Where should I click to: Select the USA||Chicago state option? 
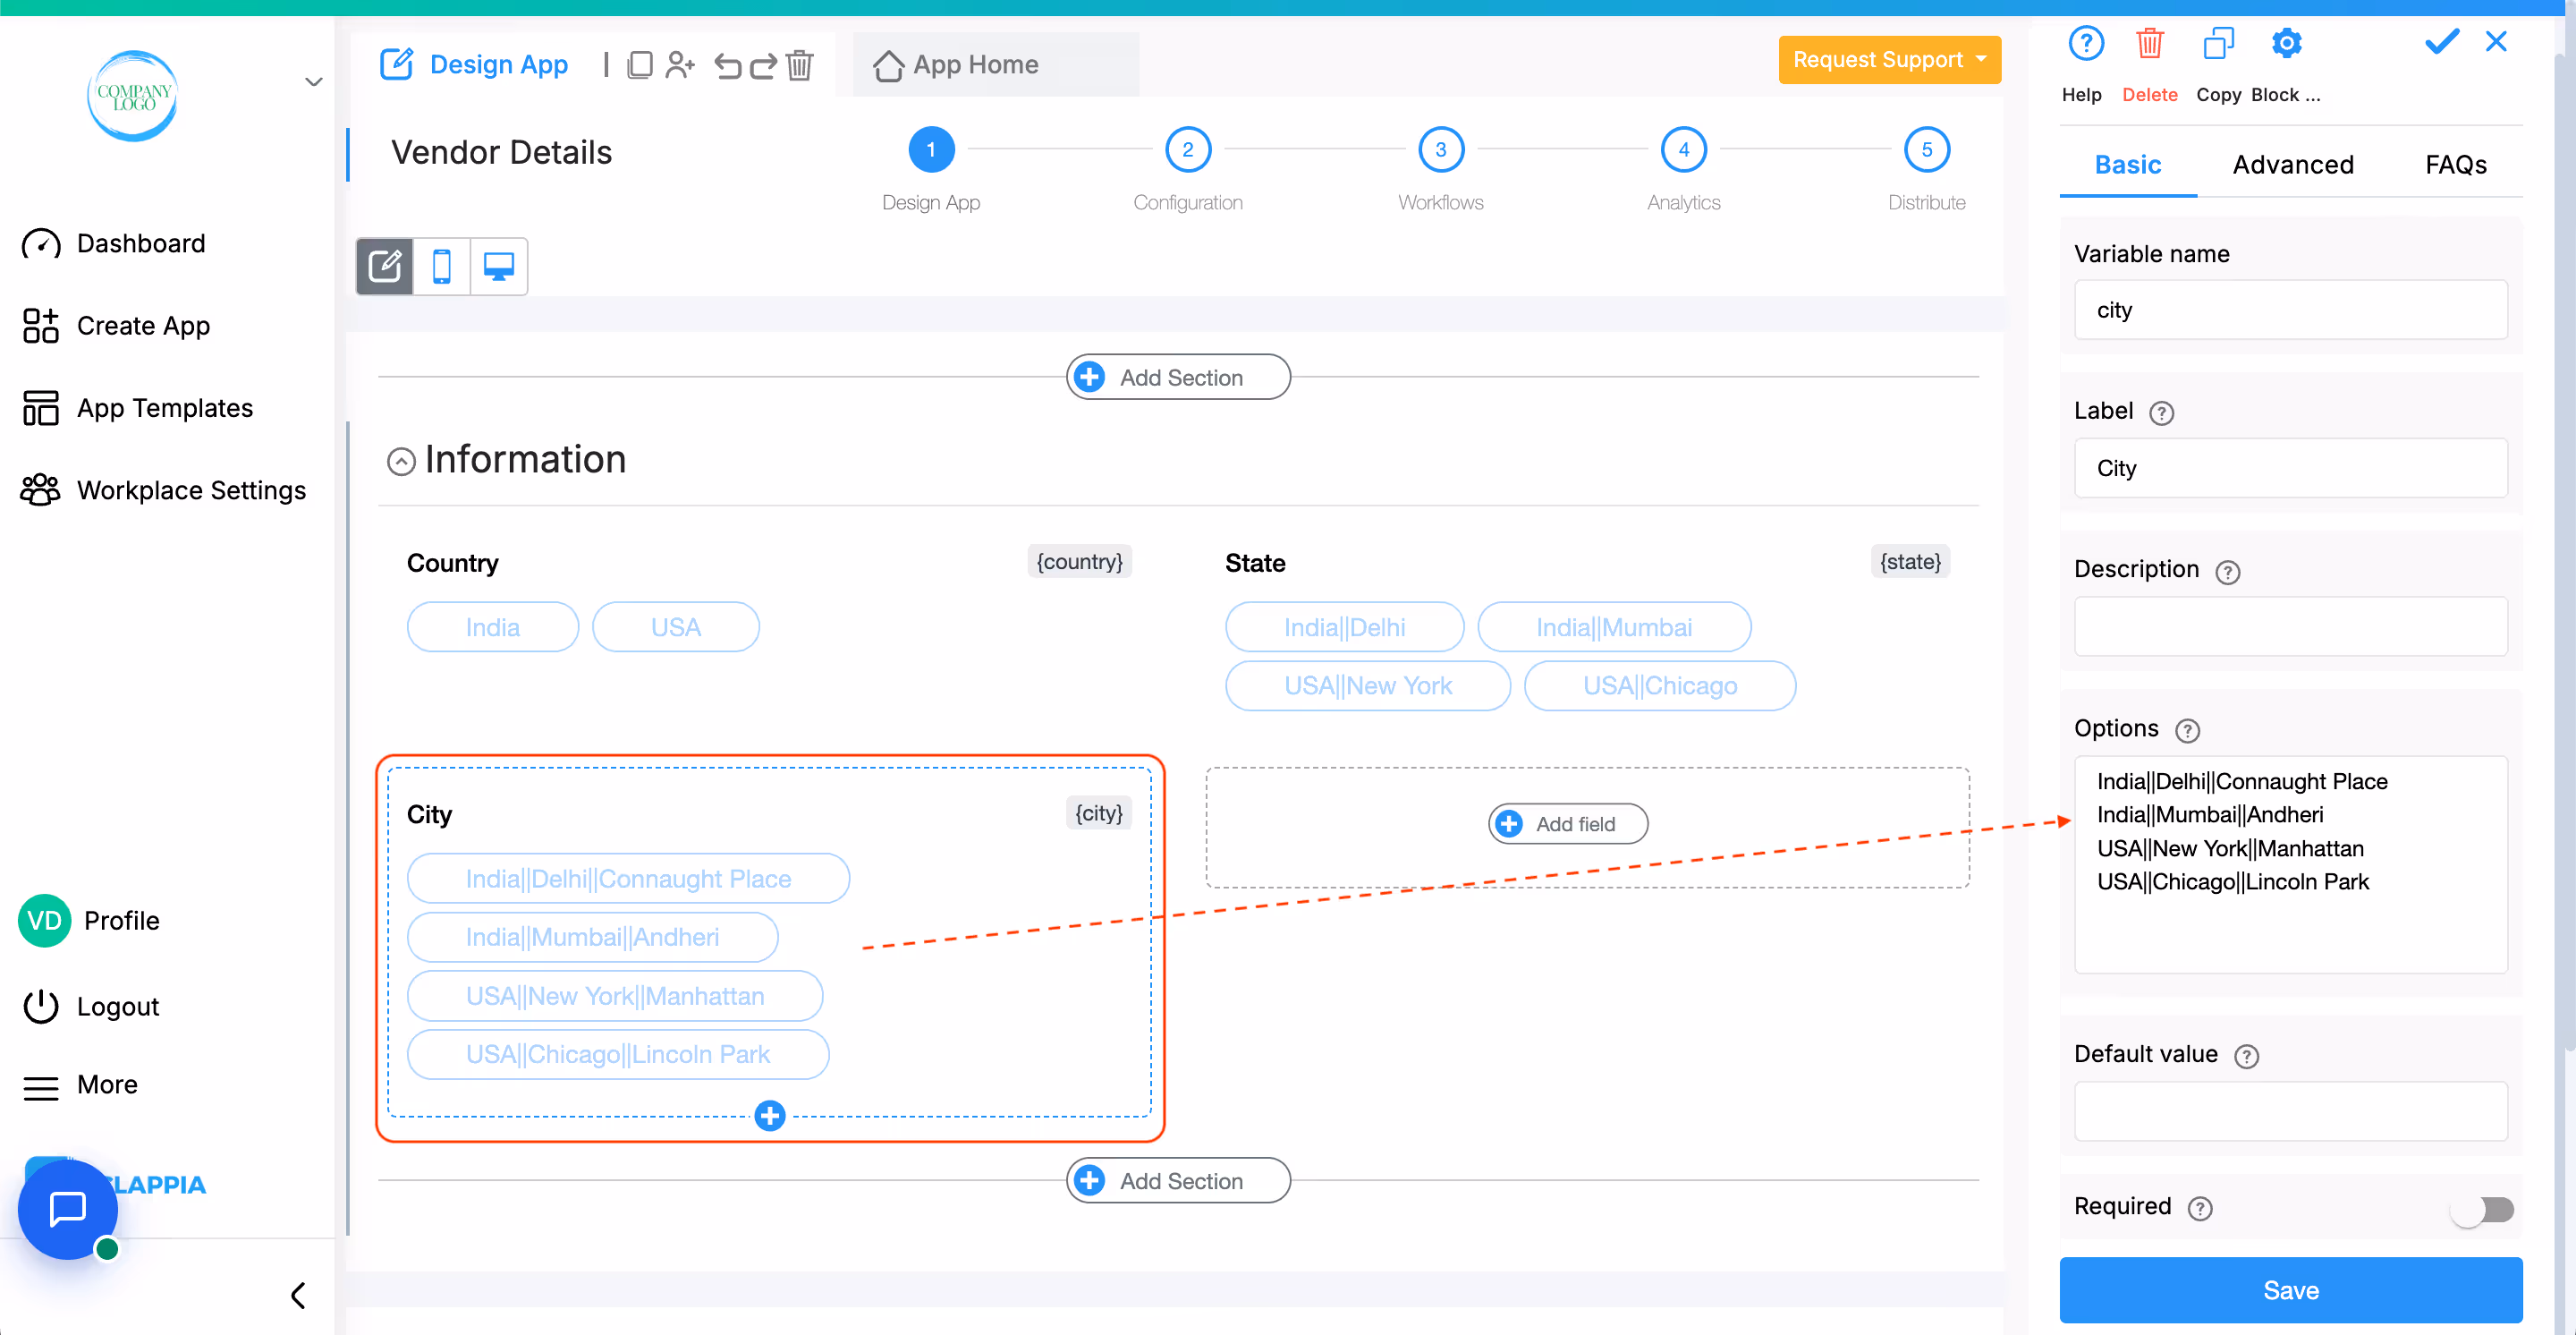(1659, 686)
